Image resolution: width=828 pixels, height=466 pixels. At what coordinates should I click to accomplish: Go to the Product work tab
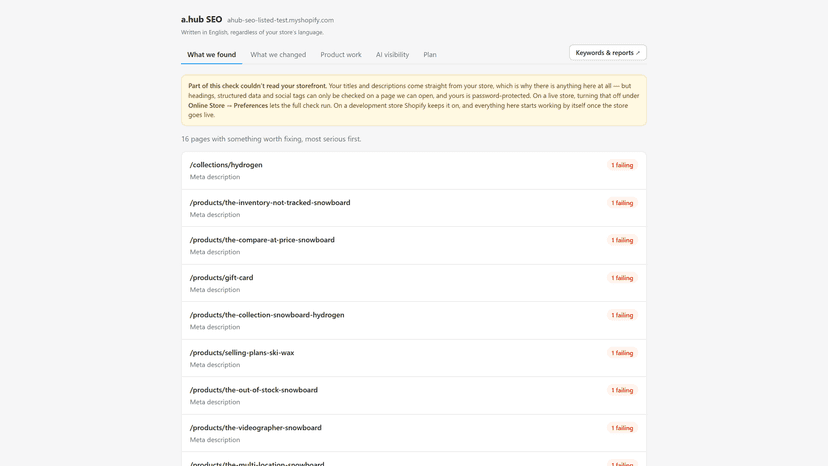(341, 54)
